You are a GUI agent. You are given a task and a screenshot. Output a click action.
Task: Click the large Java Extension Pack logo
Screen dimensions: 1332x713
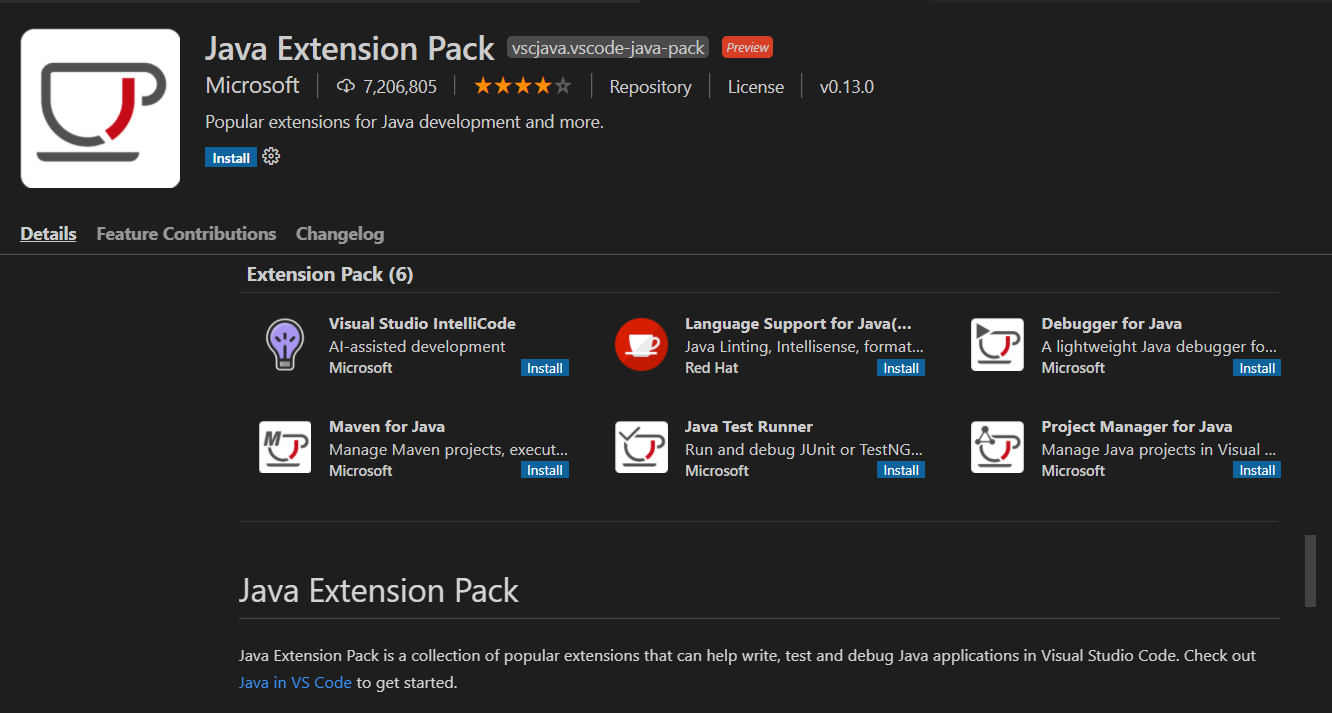coord(100,108)
